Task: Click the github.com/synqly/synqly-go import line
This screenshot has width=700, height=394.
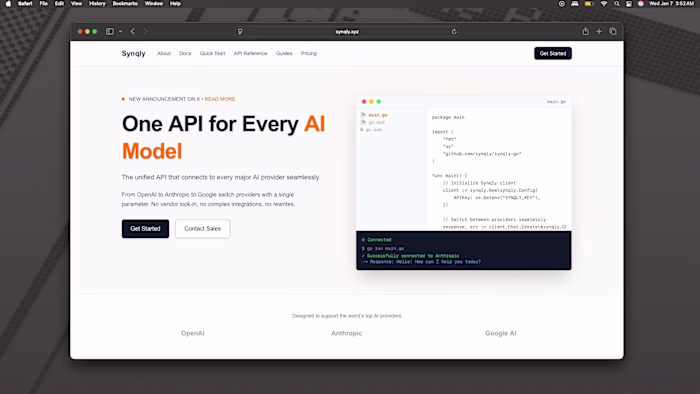Action: pyautogui.click(x=482, y=154)
